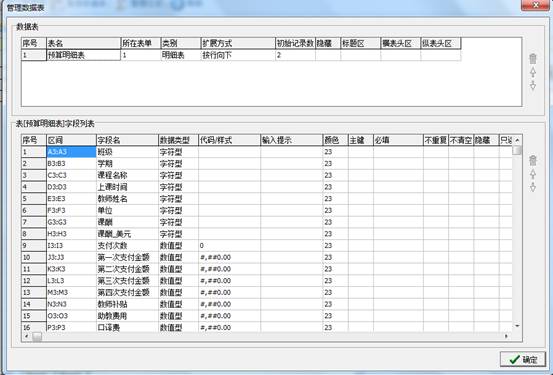Click color value 23 in 学期 row
This screenshot has height=375, width=553.
coord(335,163)
